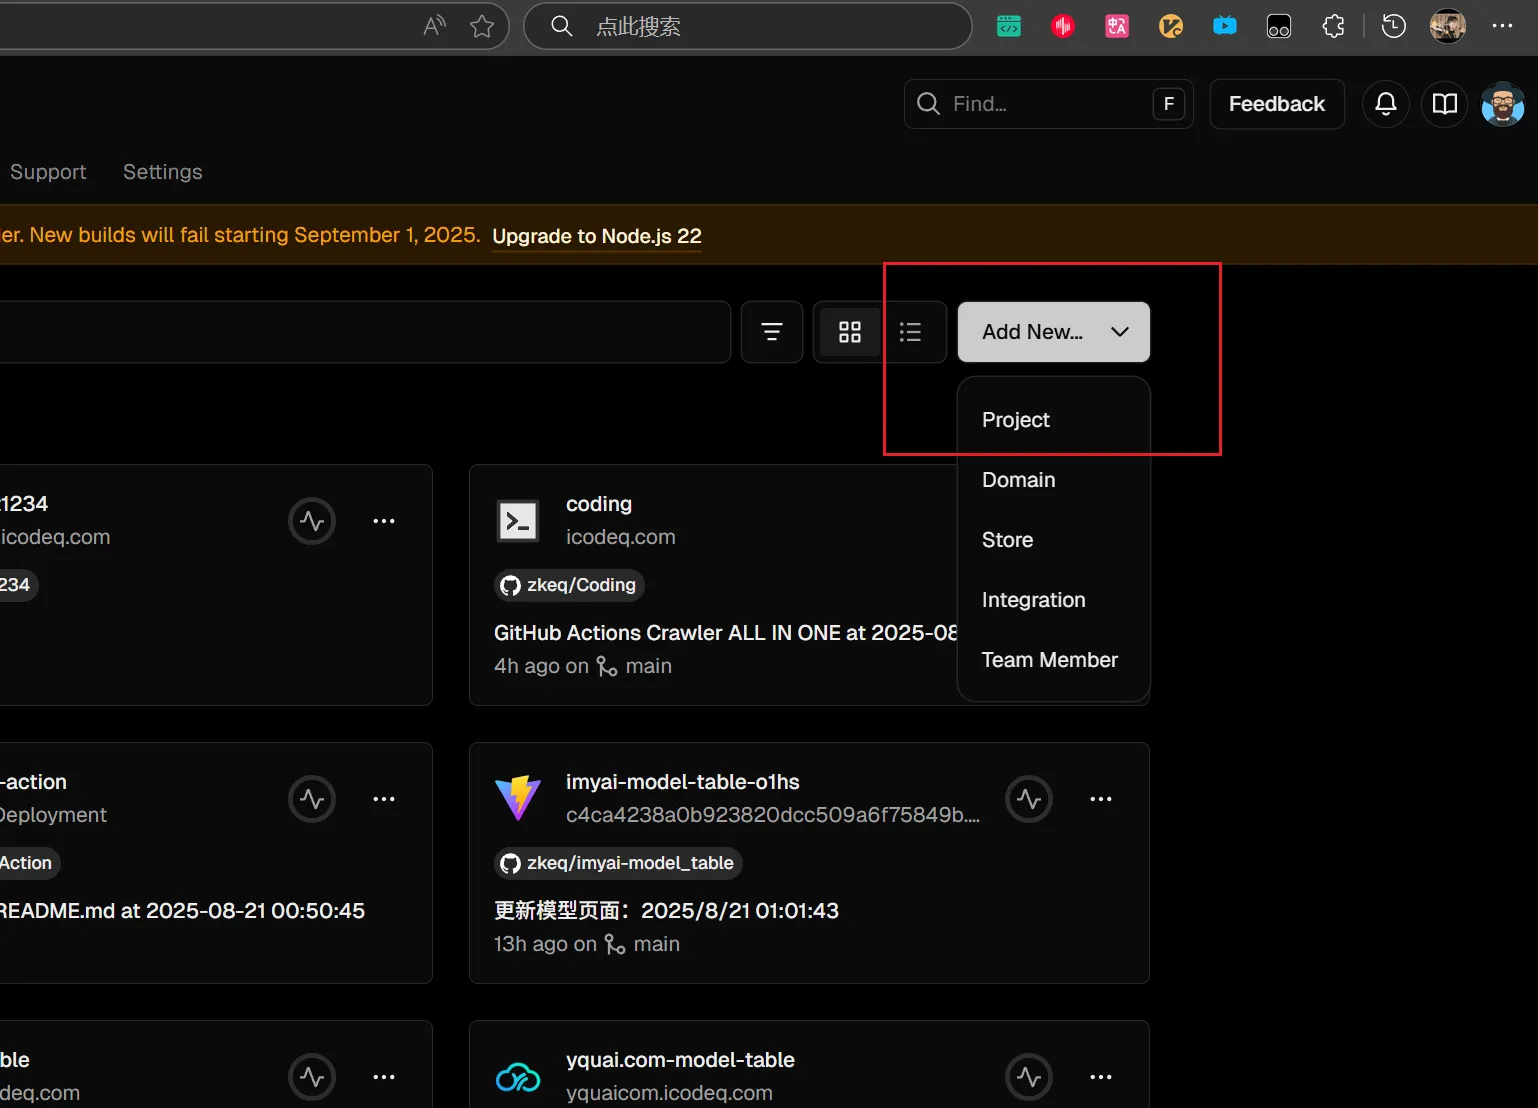Open the browser settings and more menu

(x=1502, y=26)
